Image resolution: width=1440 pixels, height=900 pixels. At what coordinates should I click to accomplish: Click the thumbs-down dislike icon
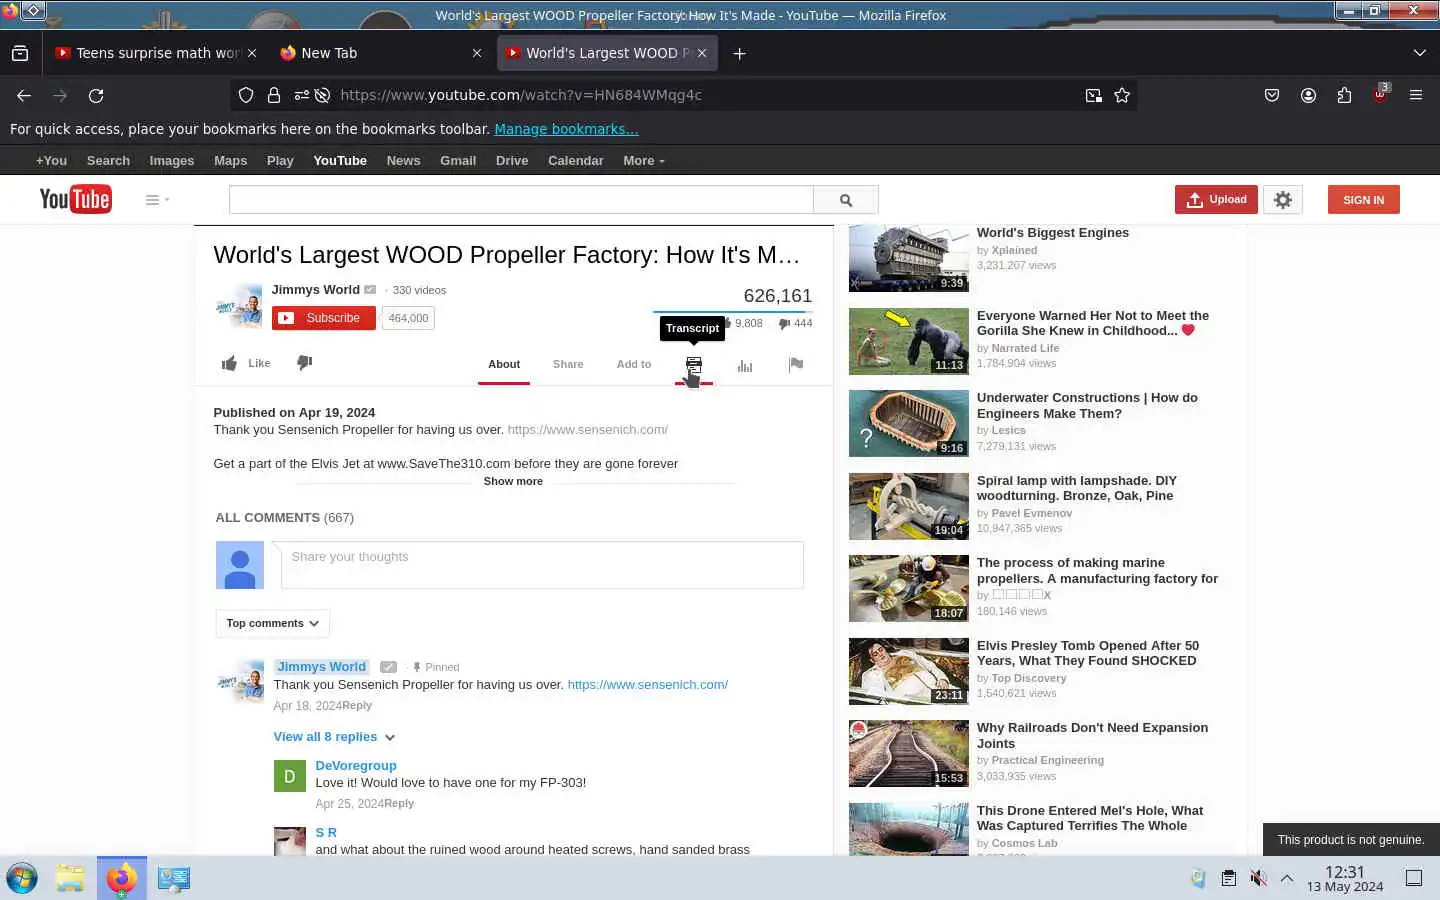(x=305, y=362)
